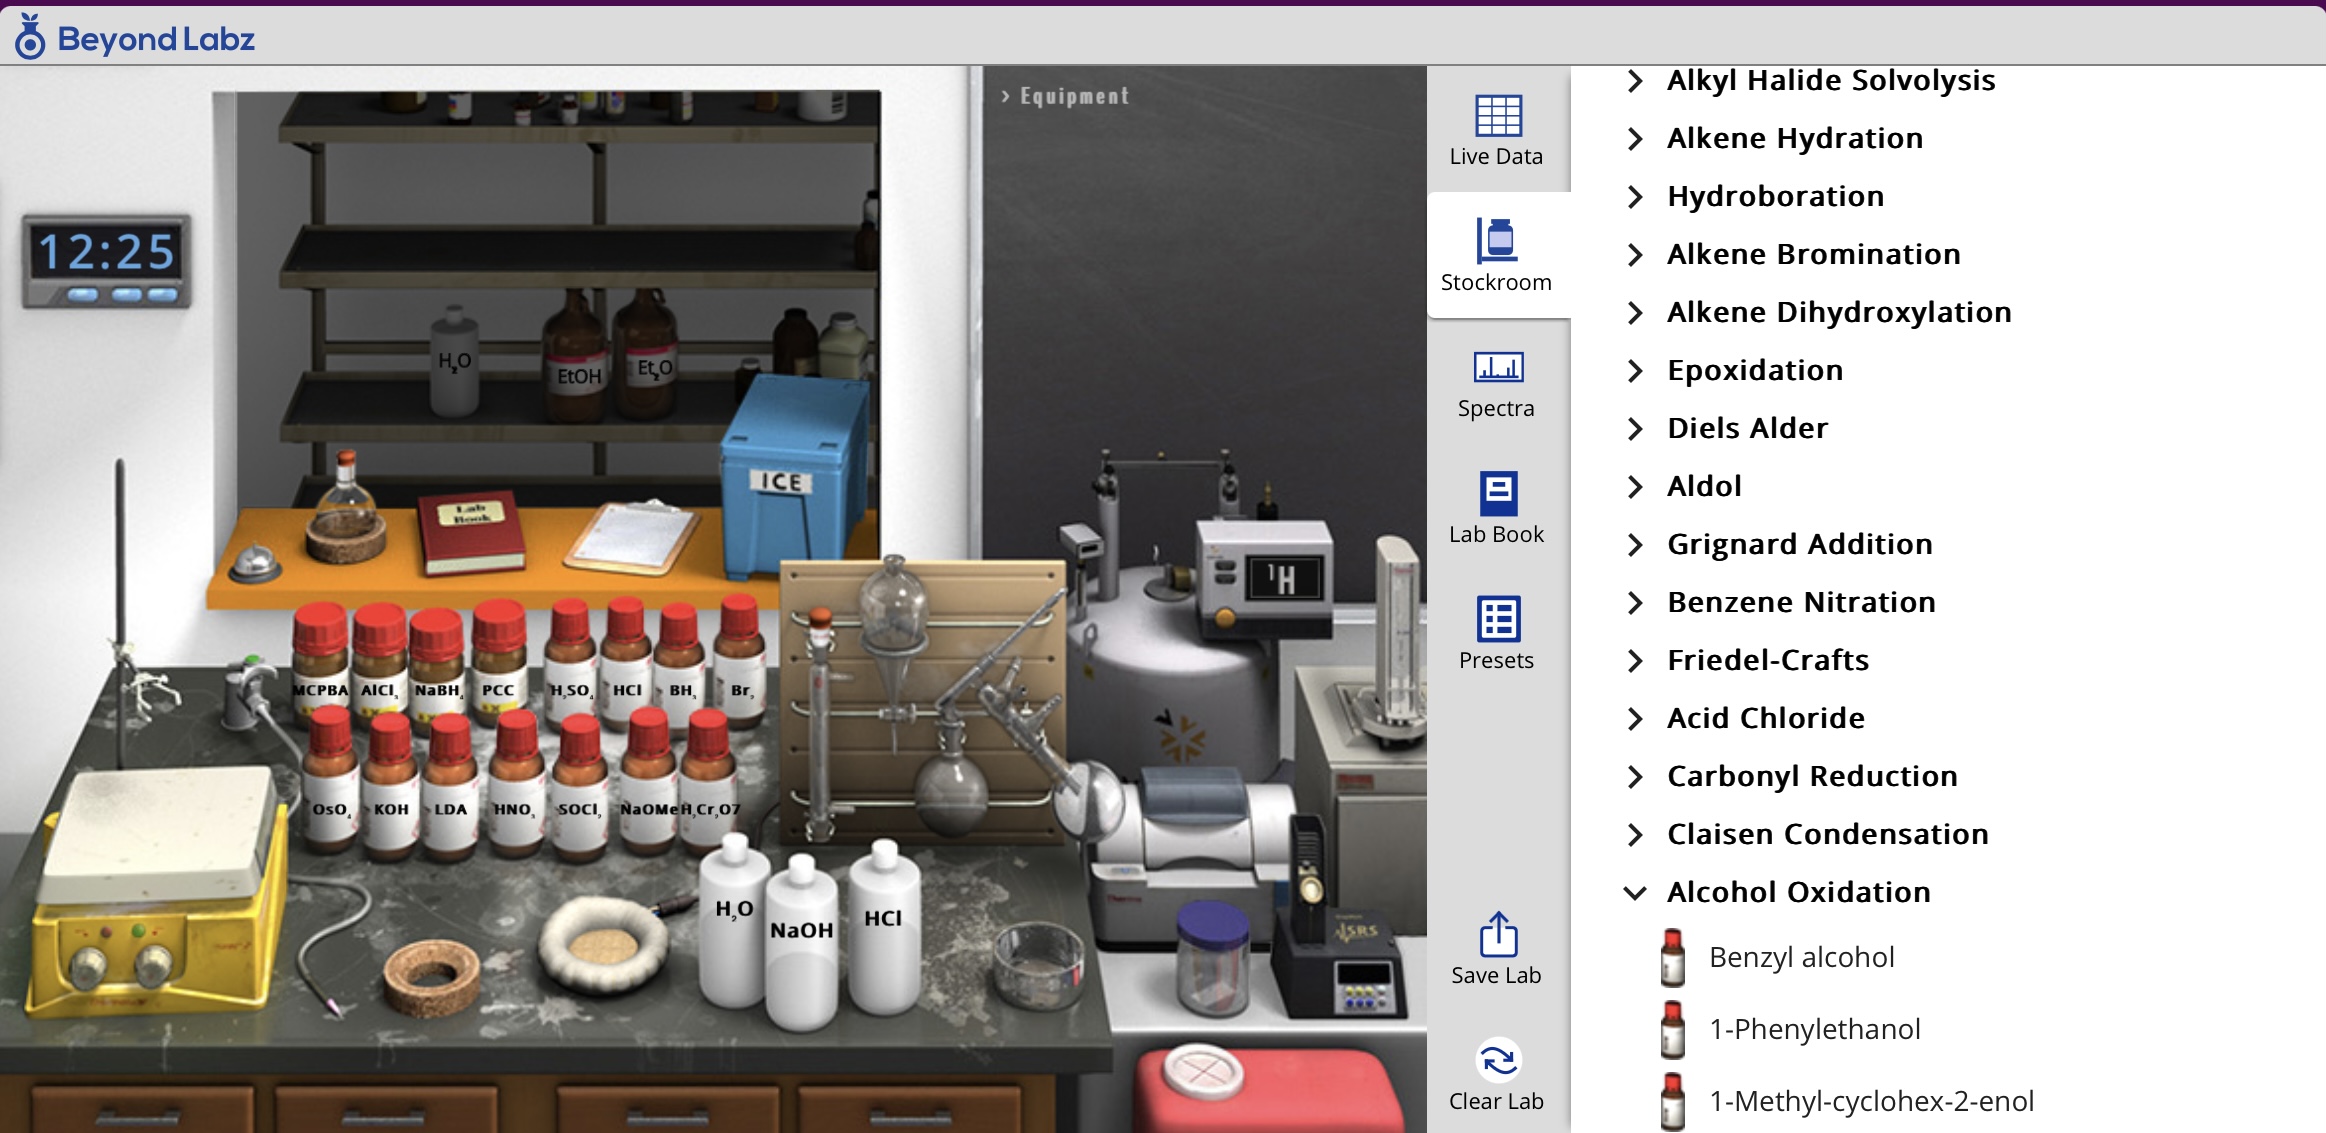Click the Spectra icon in sidebar
Image resolution: width=2326 pixels, height=1133 pixels.
[x=1497, y=368]
